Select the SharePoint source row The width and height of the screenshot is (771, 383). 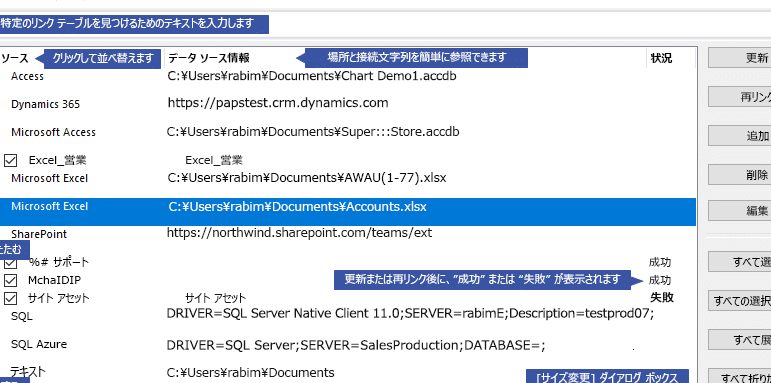pos(348,233)
